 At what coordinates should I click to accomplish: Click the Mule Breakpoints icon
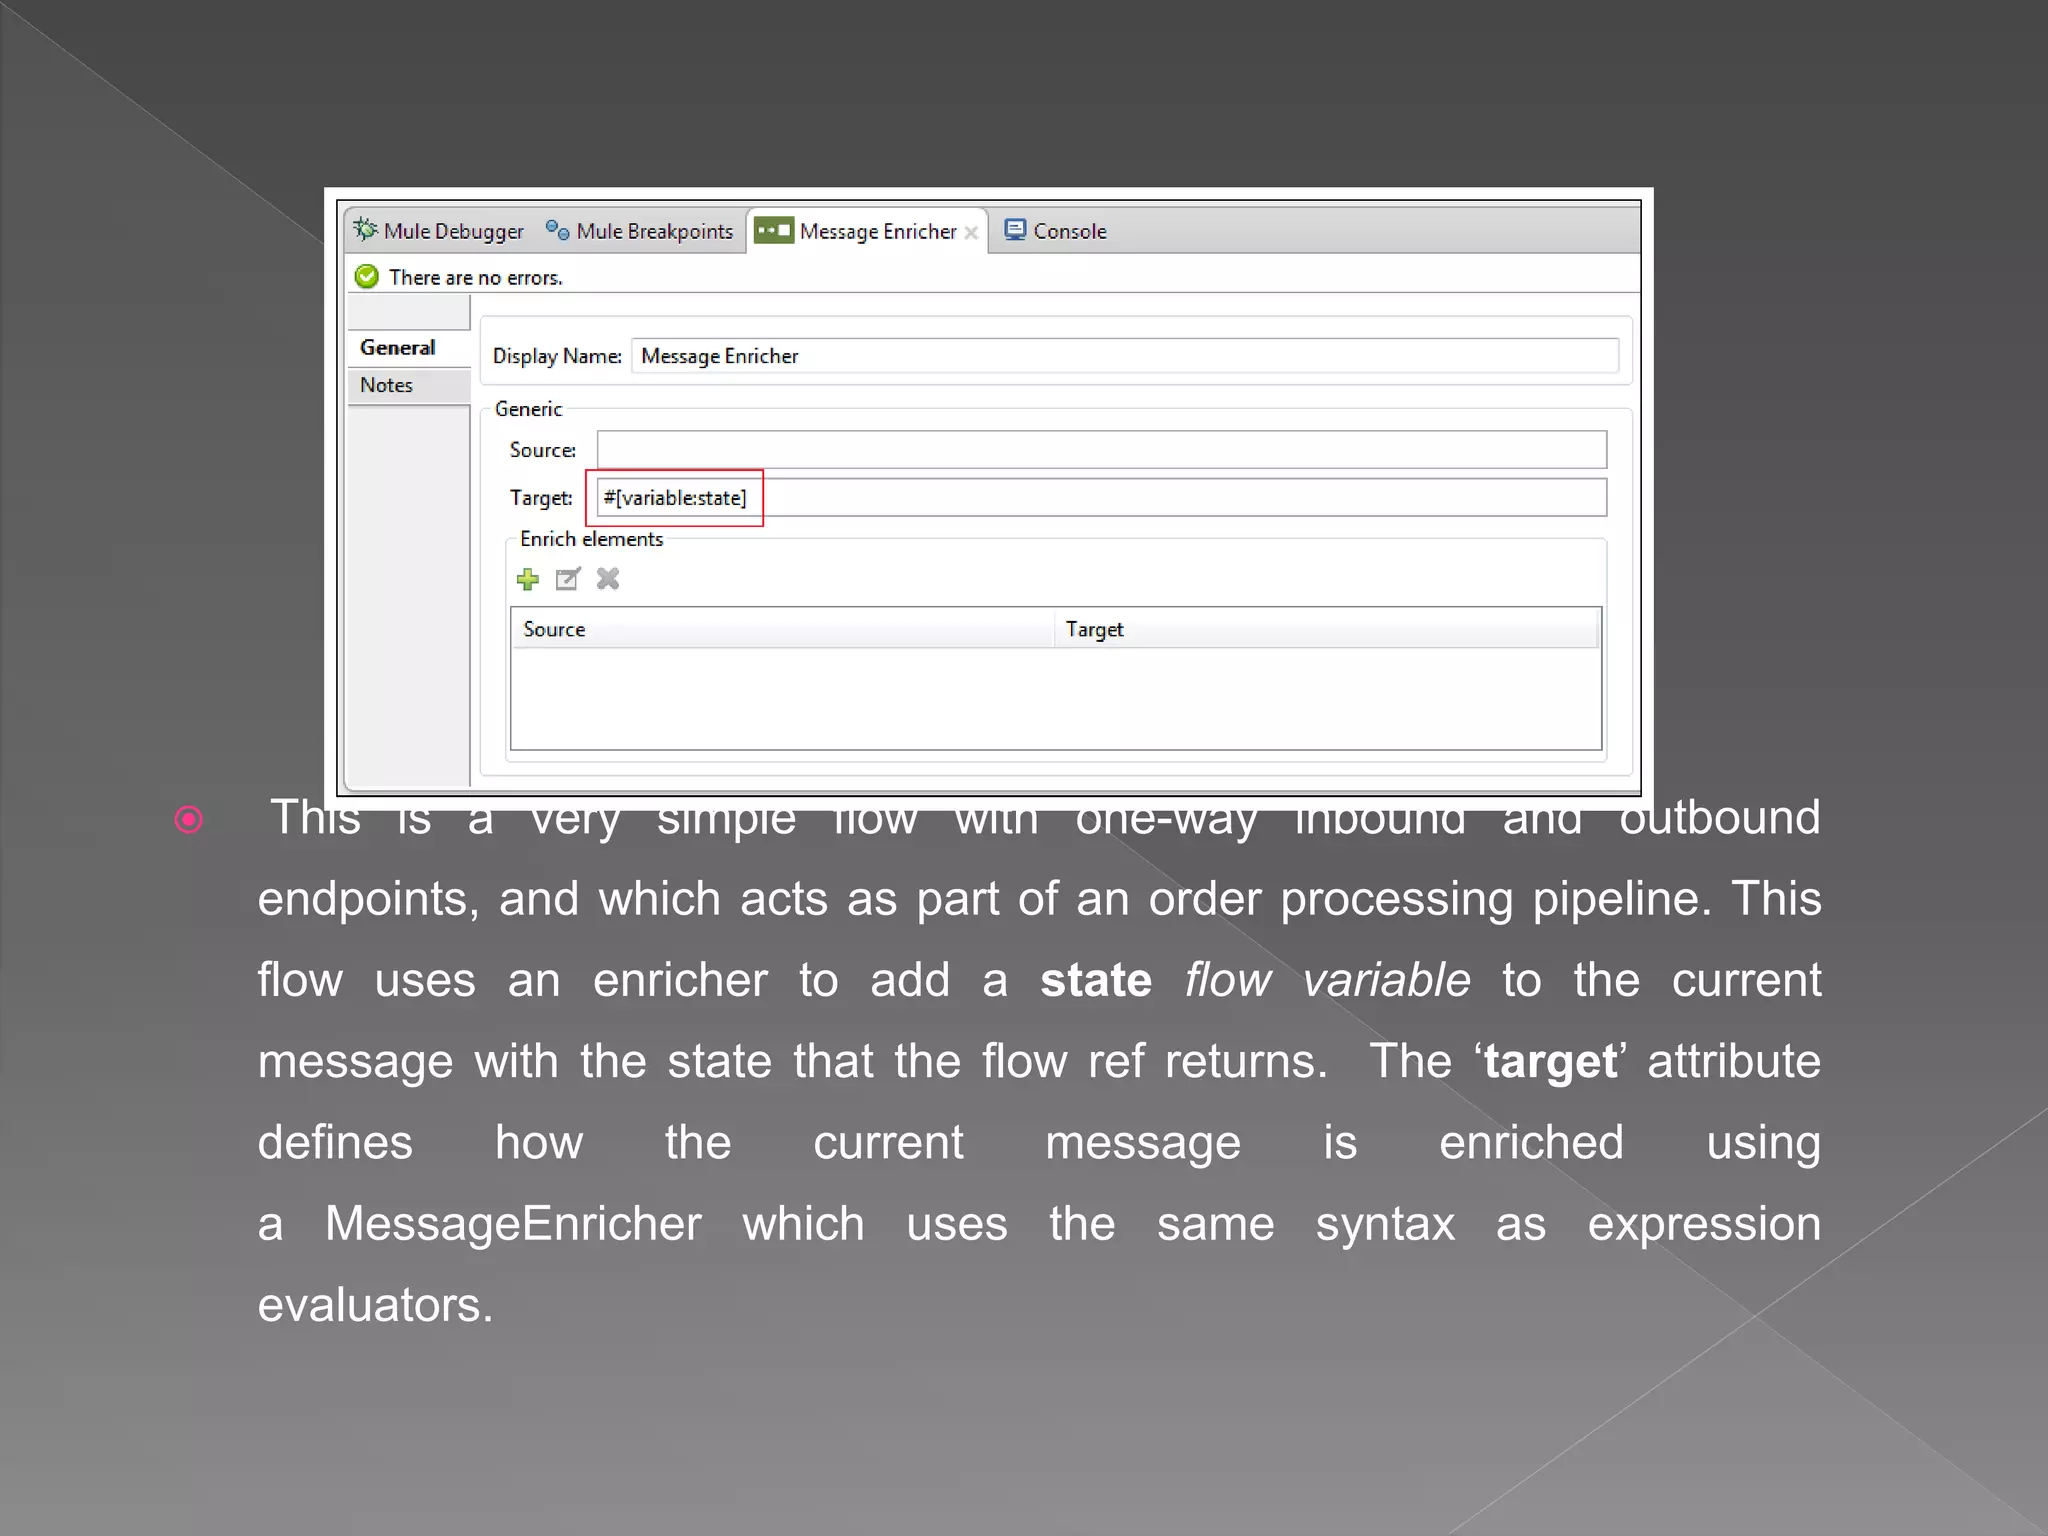tap(557, 230)
